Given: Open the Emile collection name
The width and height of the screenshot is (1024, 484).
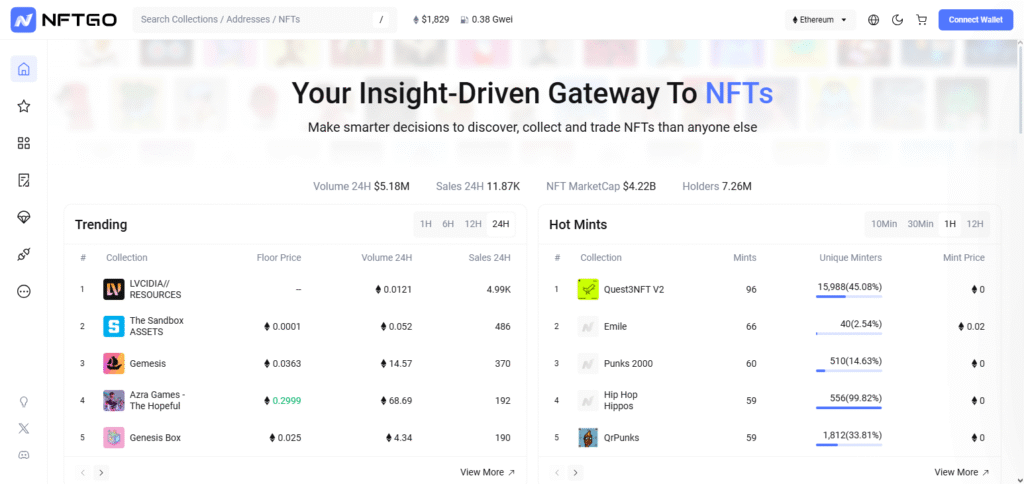Looking at the screenshot, I should [x=615, y=326].
